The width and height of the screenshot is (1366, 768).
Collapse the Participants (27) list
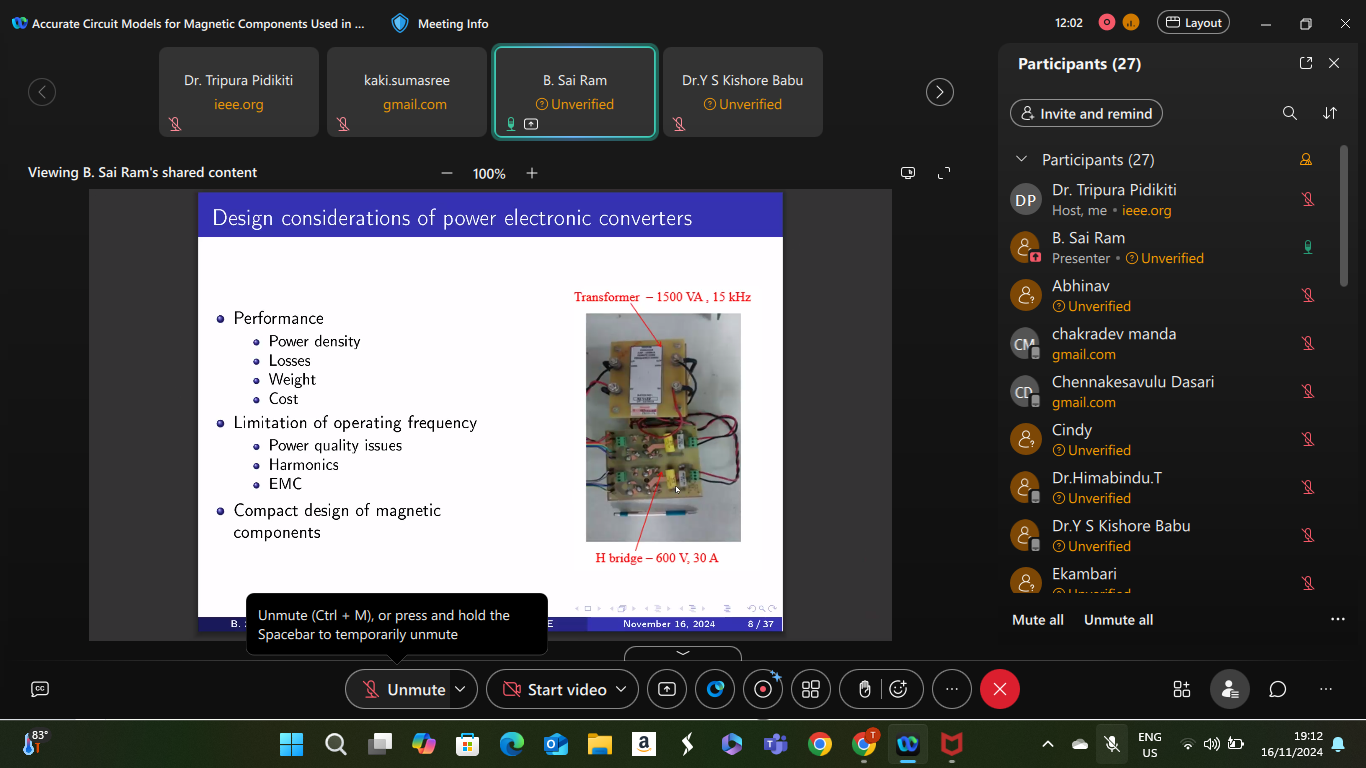tap(1021, 159)
